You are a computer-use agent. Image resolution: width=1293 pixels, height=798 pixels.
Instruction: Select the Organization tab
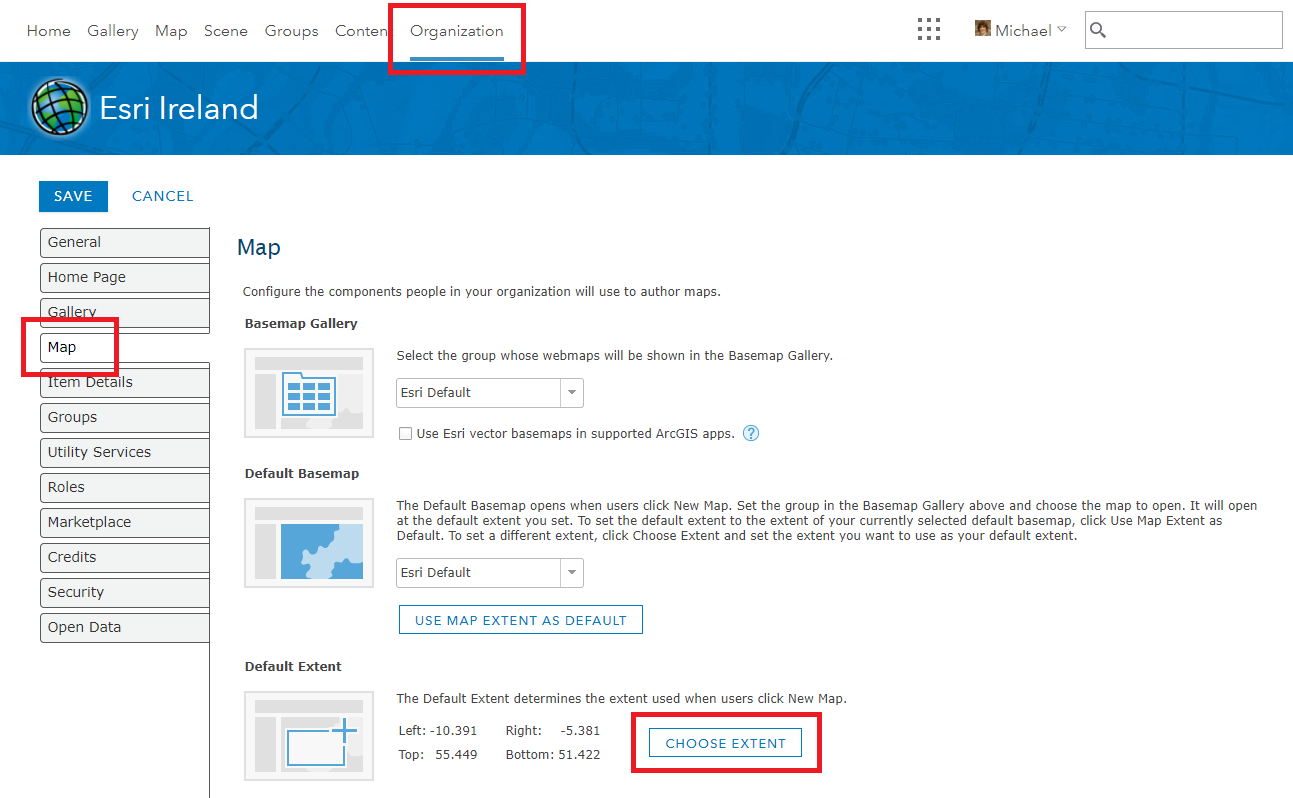click(x=457, y=31)
